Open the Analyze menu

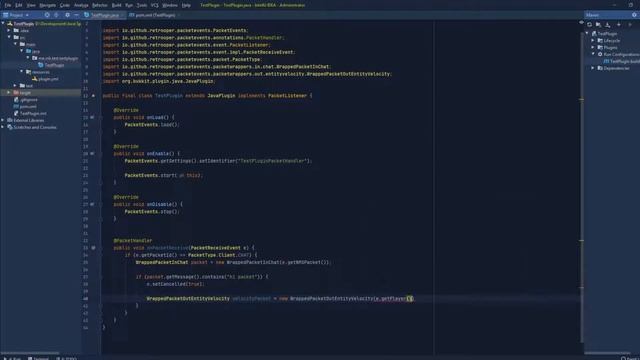coord(81,5)
